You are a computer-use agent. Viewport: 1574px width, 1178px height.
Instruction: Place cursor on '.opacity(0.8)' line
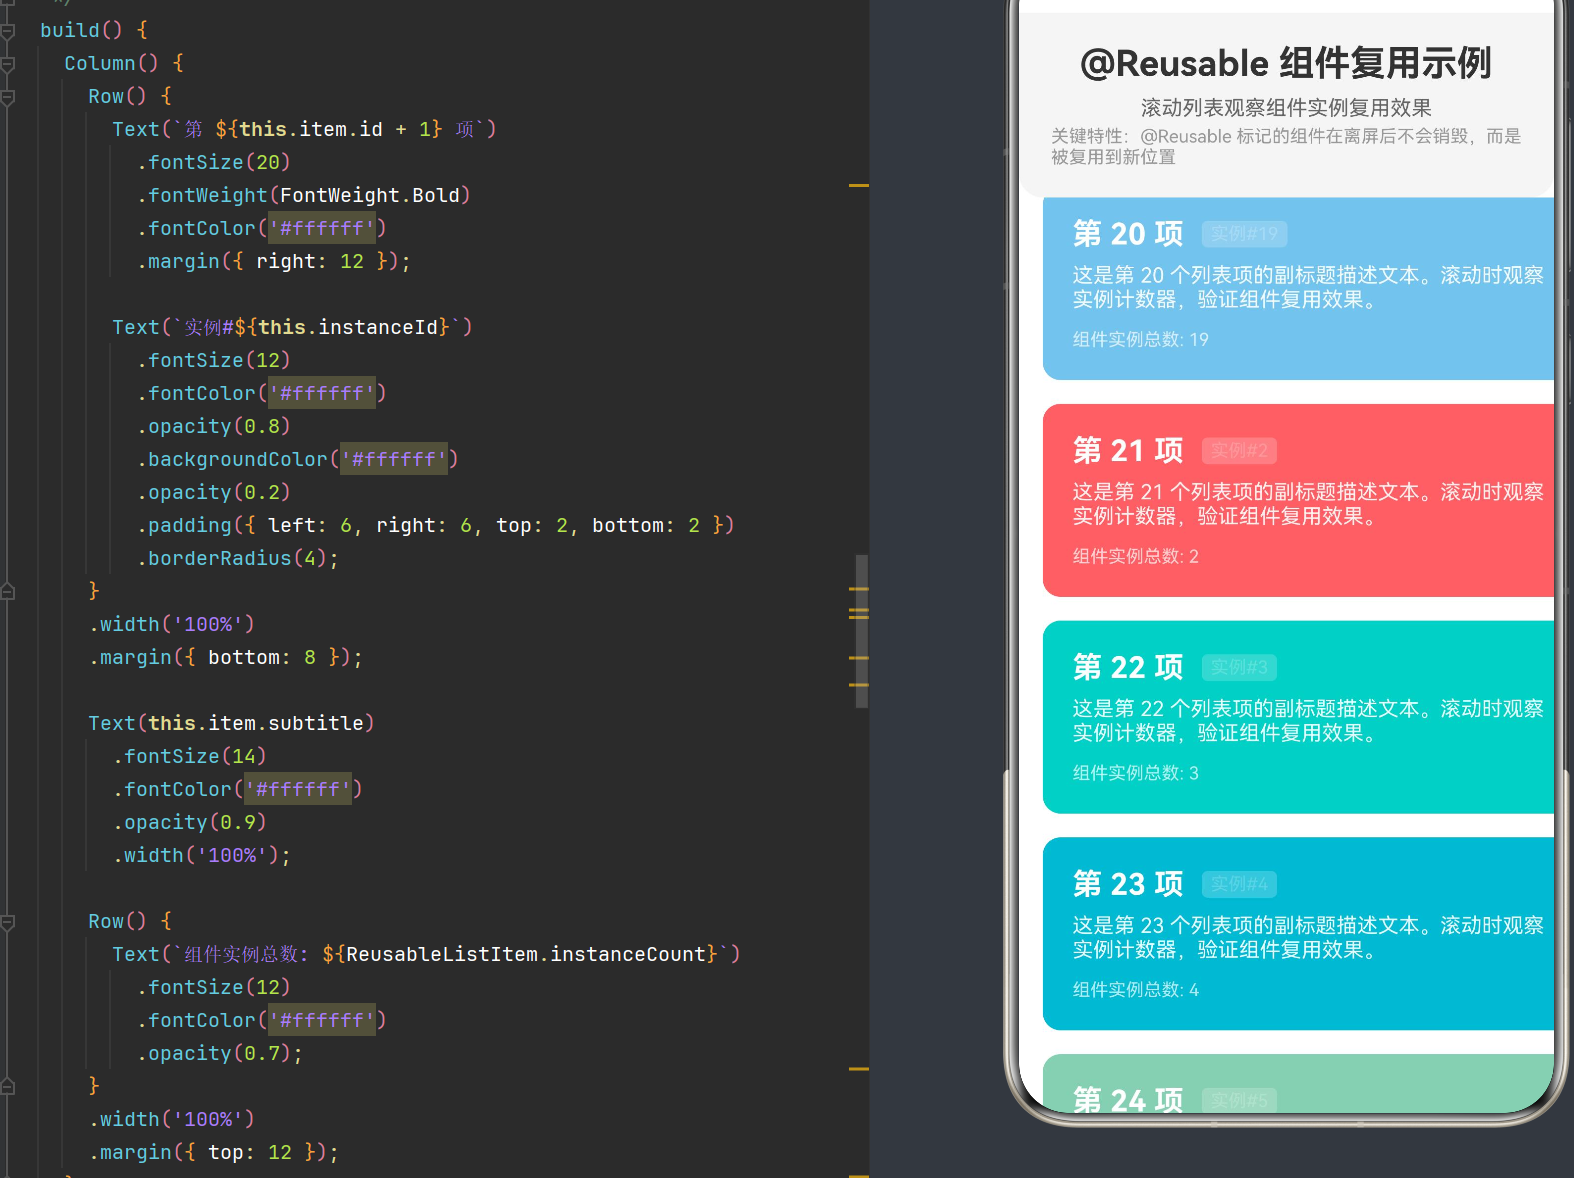[x=214, y=427]
